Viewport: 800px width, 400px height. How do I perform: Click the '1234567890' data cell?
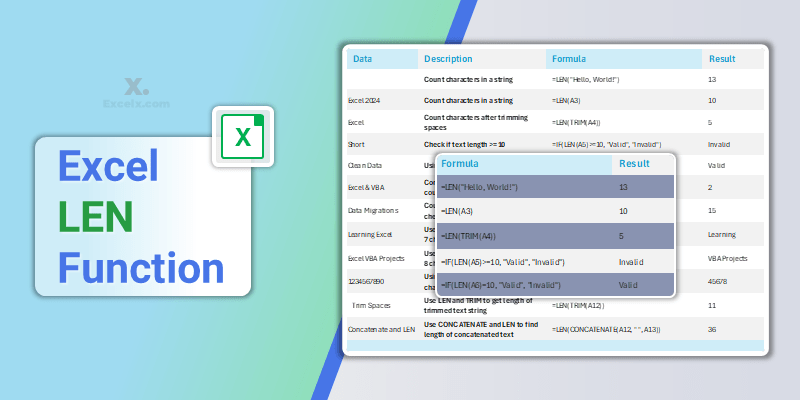pyautogui.click(x=366, y=282)
